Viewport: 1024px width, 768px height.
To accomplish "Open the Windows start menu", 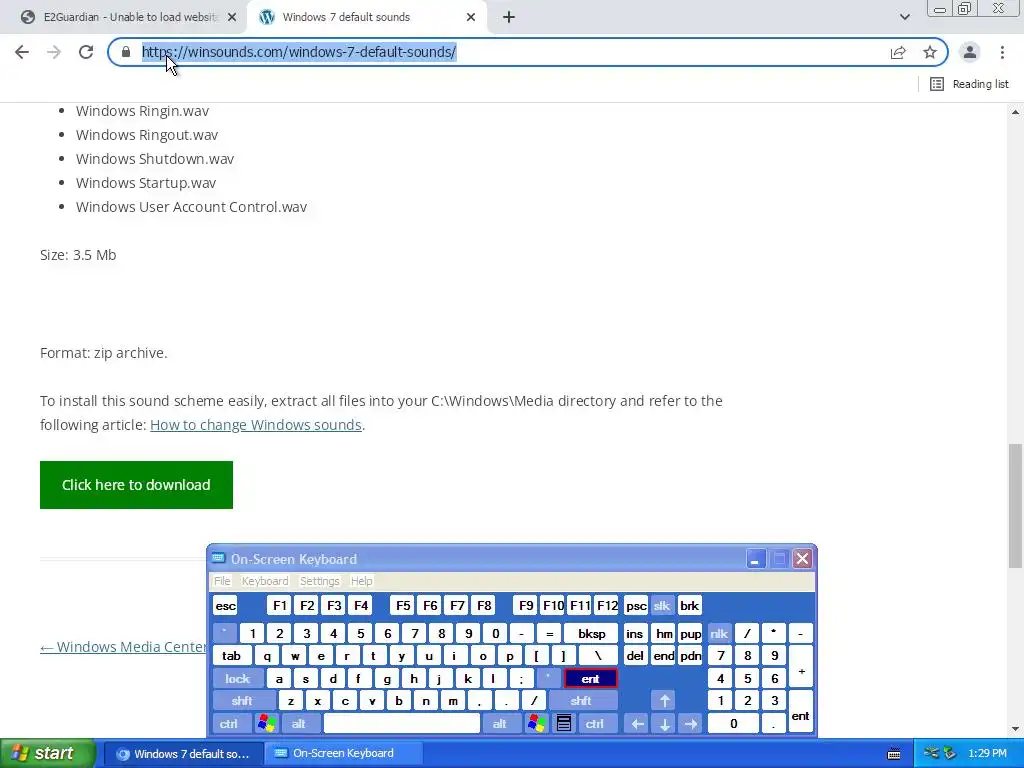I will pyautogui.click(x=47, y=754).
